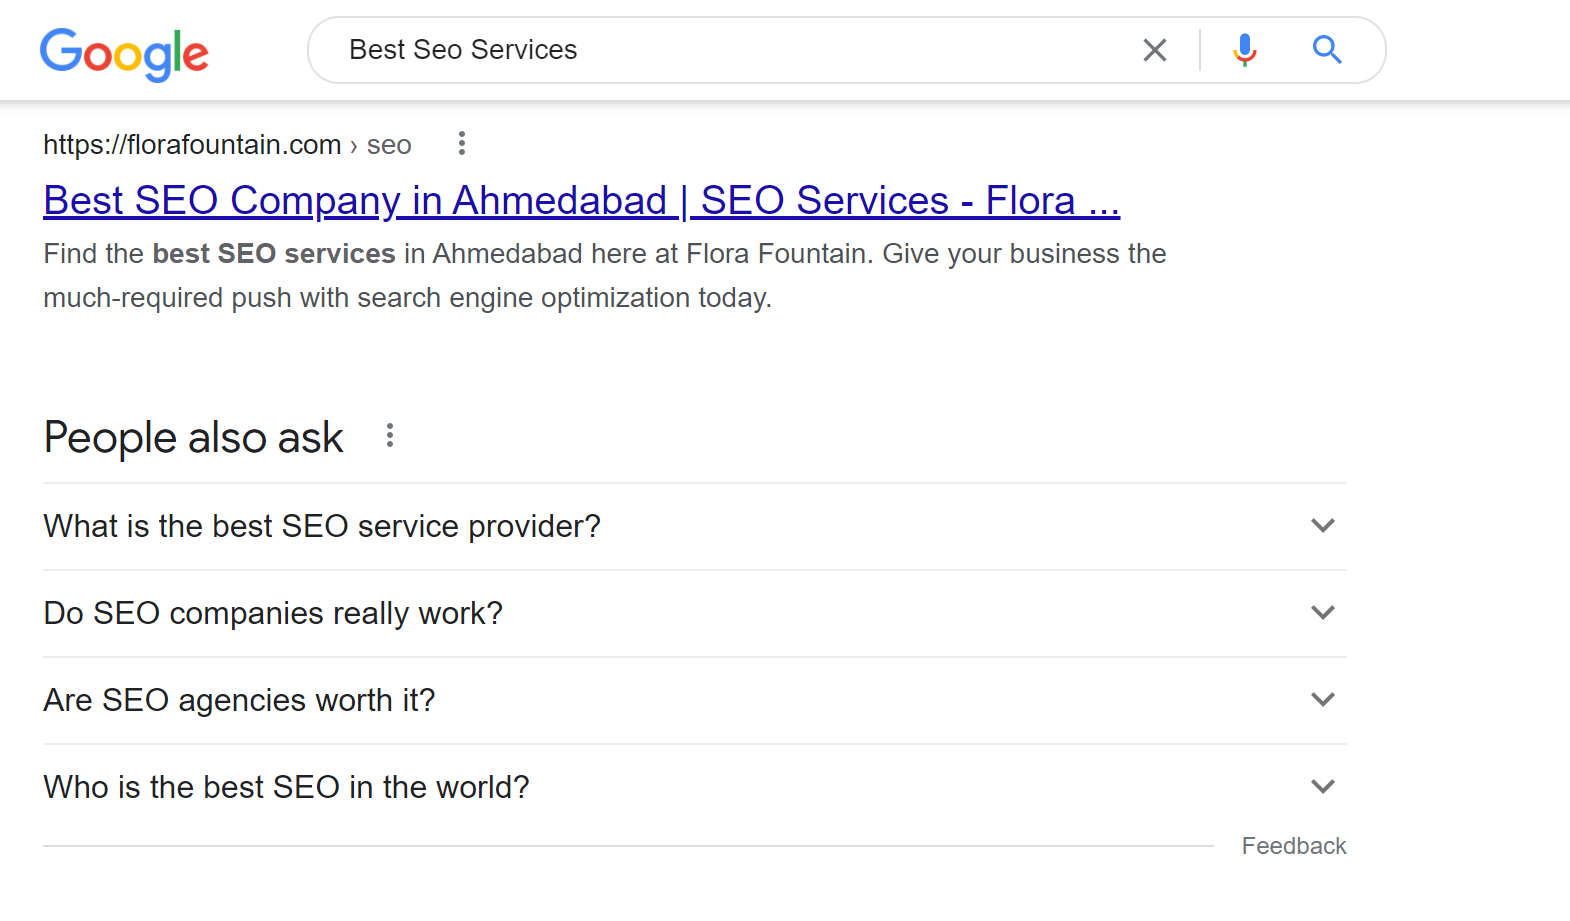Click the chevron beside 'Are SEO agencies worth it?'
1570x921 pixels.
(x=1323, y=700)
